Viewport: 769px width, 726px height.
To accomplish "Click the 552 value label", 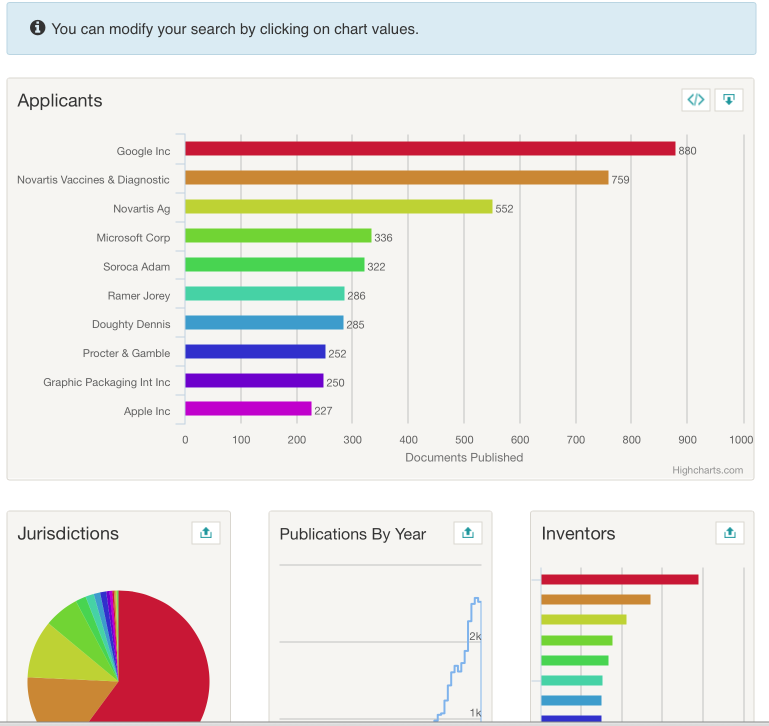I will pos(504,209).
